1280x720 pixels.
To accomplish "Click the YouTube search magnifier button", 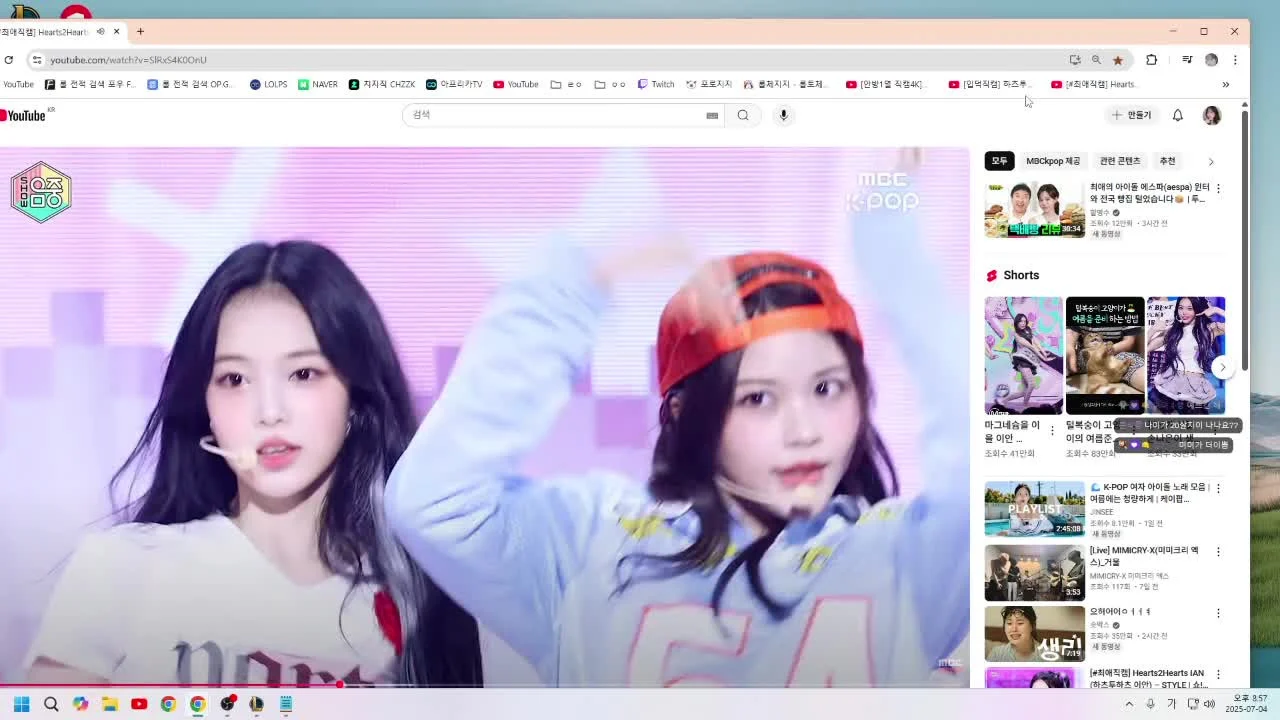I will point(743,115).
